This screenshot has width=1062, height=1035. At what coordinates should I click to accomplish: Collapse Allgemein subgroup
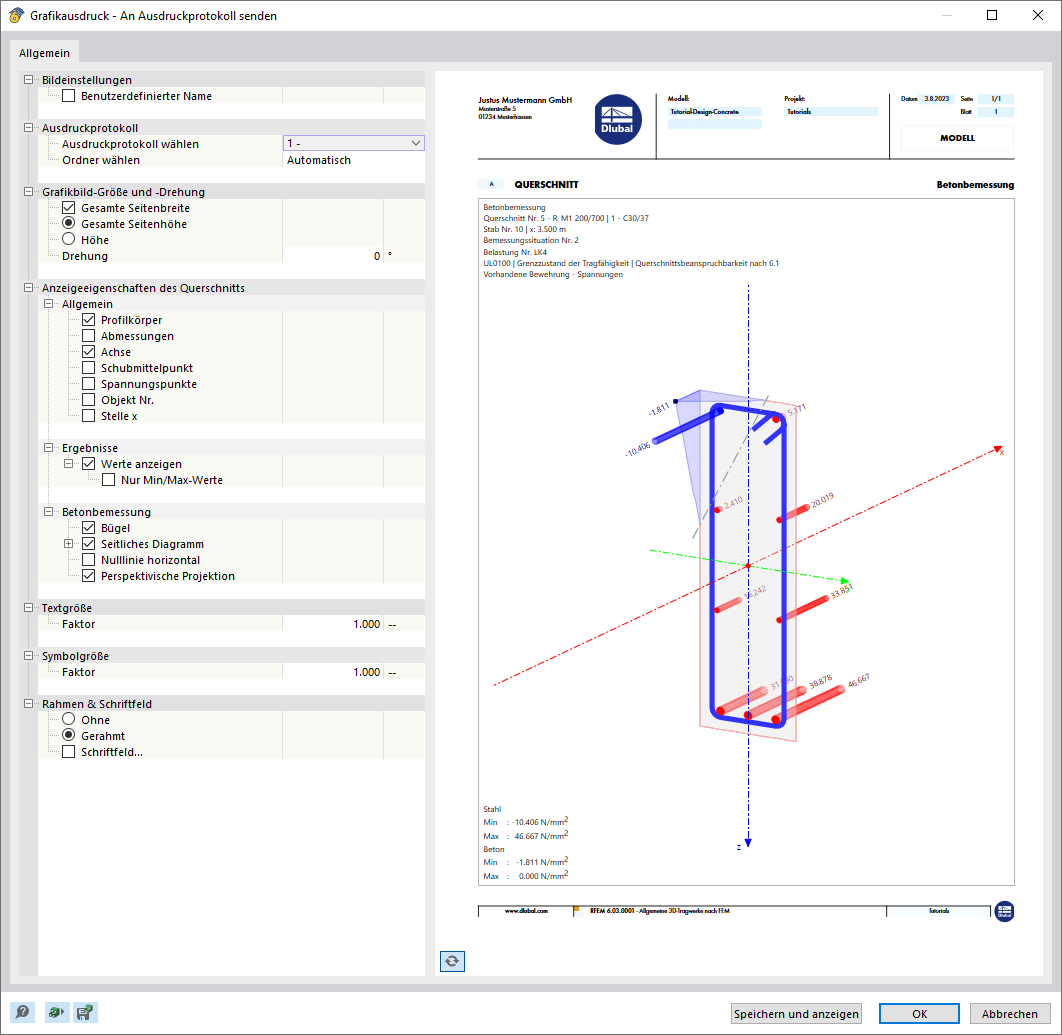(48, 304)
